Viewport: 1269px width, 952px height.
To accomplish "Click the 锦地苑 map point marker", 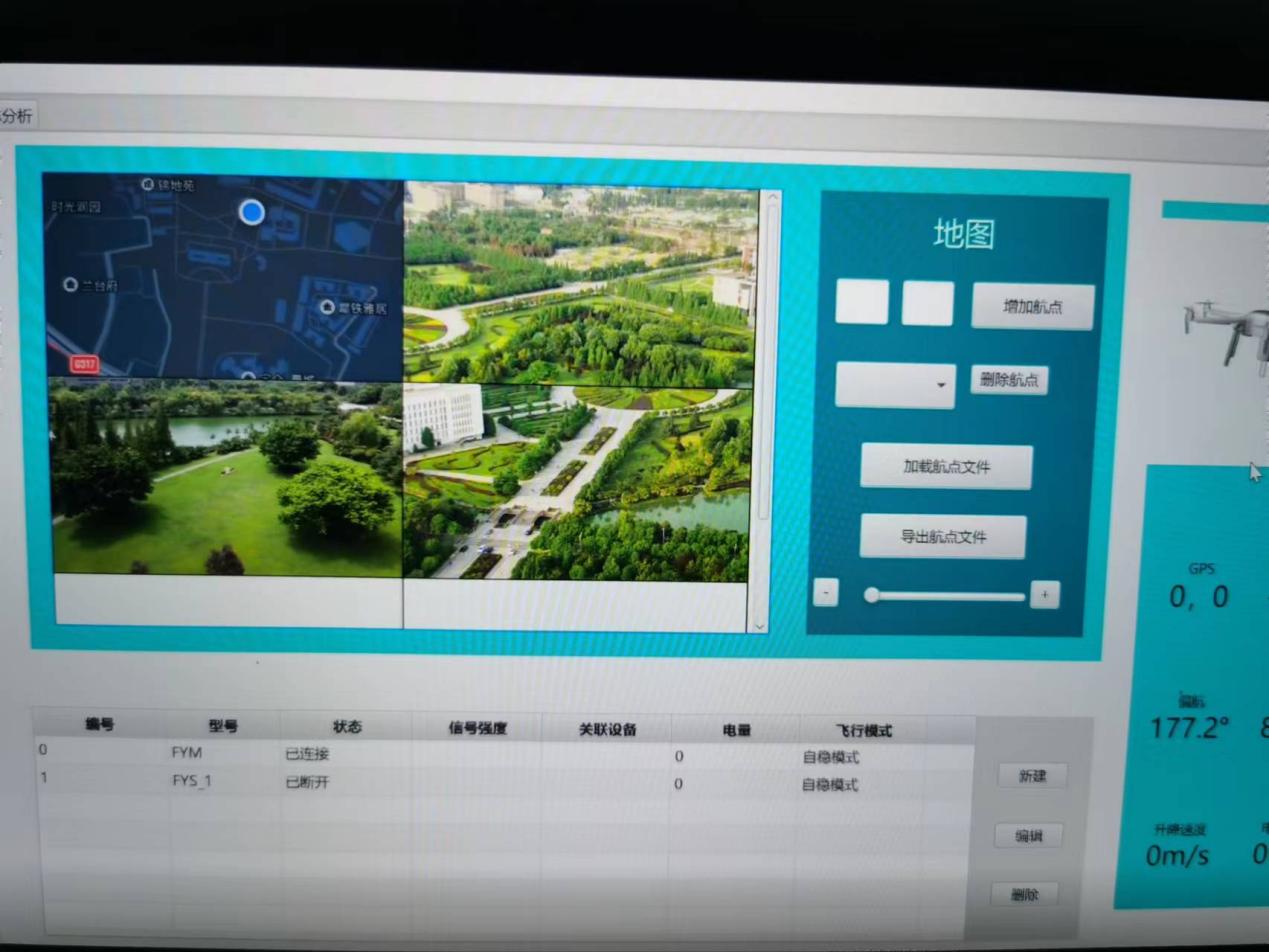I will point(148,185).
